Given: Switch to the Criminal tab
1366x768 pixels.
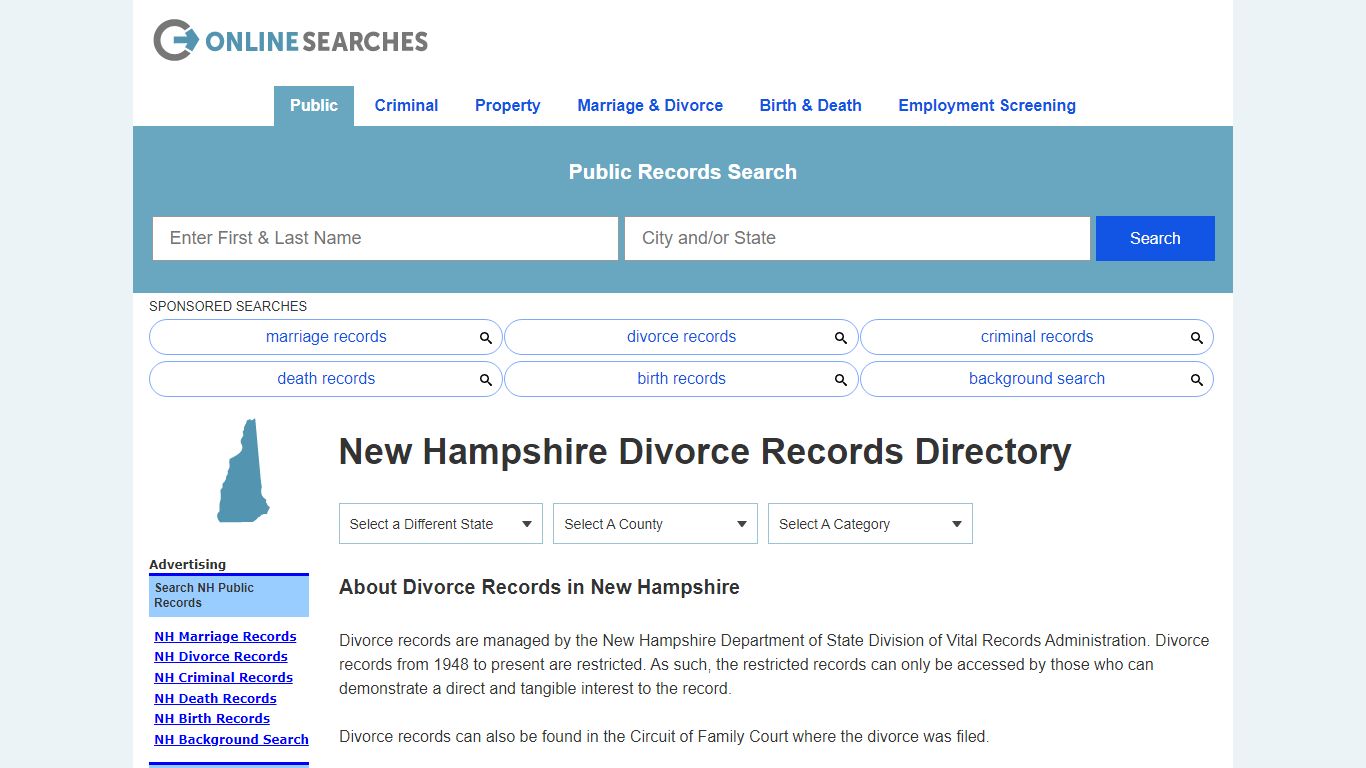Looking at the screenshot, I should tap(406, 106).
